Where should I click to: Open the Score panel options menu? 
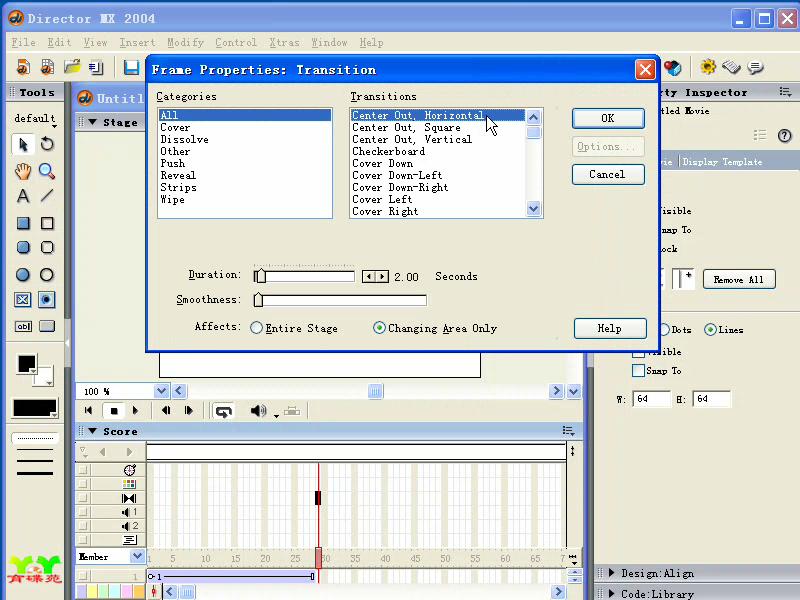(569, 431)
